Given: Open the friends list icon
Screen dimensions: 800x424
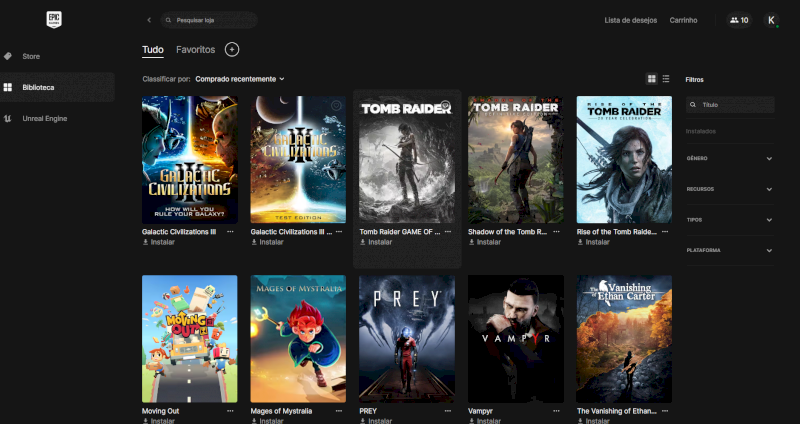Looking at the screenshot, I should pos(739,20).
